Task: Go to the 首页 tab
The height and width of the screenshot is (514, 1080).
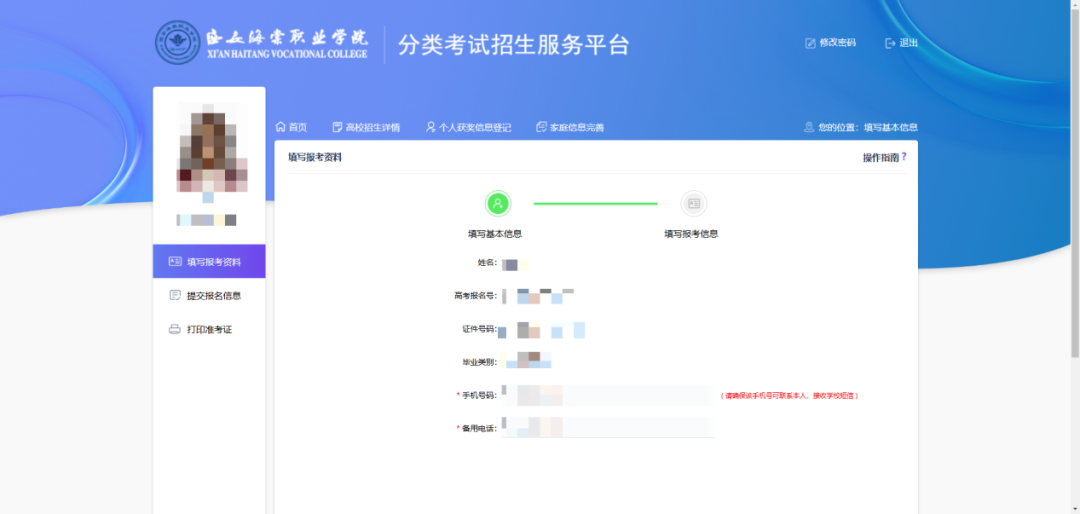Action: click(298, 127)
